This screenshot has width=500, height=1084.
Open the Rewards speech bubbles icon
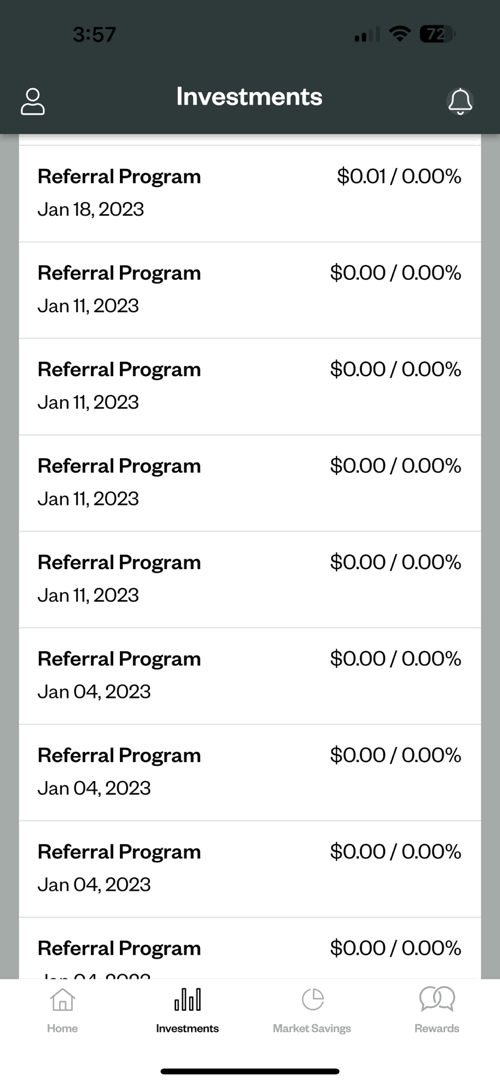click(437, 1000)
